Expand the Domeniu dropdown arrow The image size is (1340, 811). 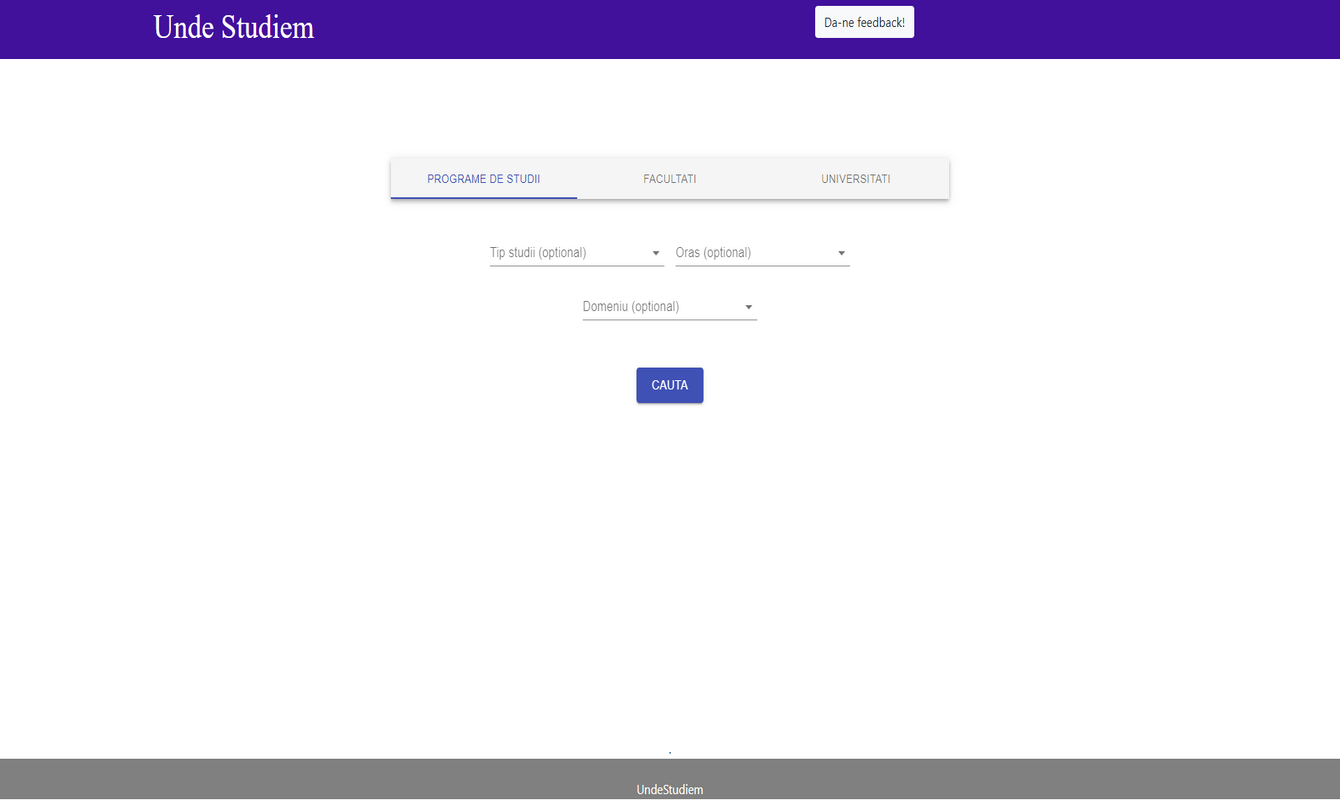[748, 308]
